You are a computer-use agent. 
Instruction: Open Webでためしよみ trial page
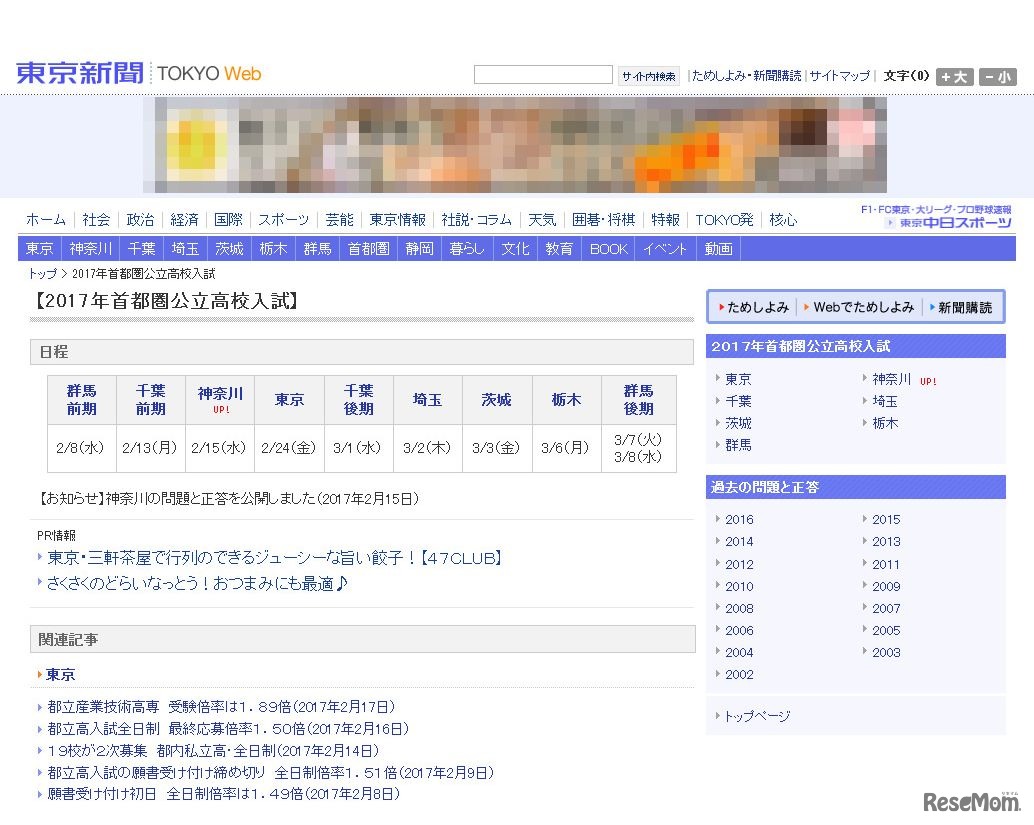click(862, 307)
